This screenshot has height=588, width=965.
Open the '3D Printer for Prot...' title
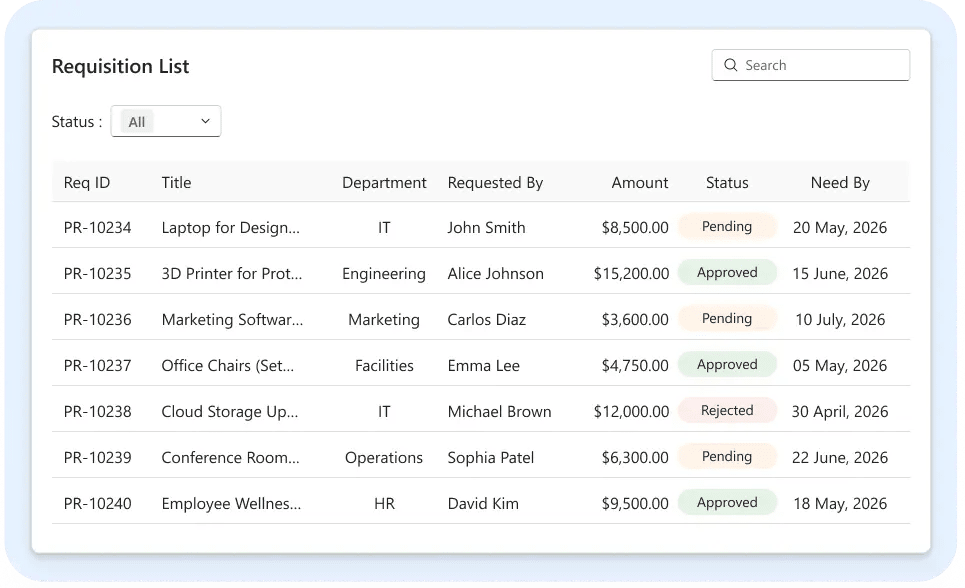[232, 273]
